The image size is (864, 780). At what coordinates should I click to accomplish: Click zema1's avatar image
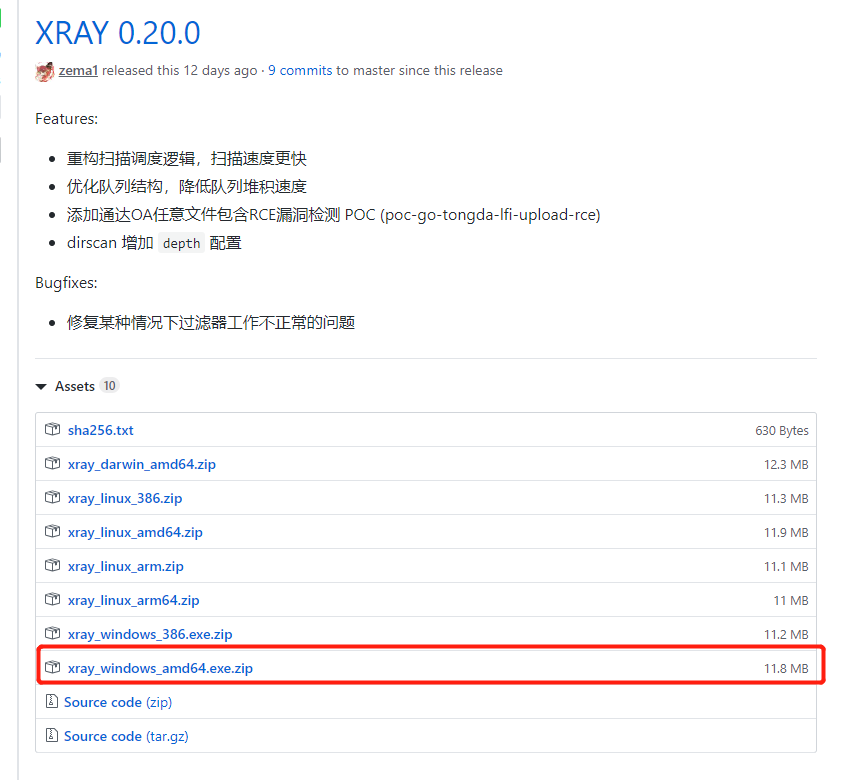[x=45, y=71]
